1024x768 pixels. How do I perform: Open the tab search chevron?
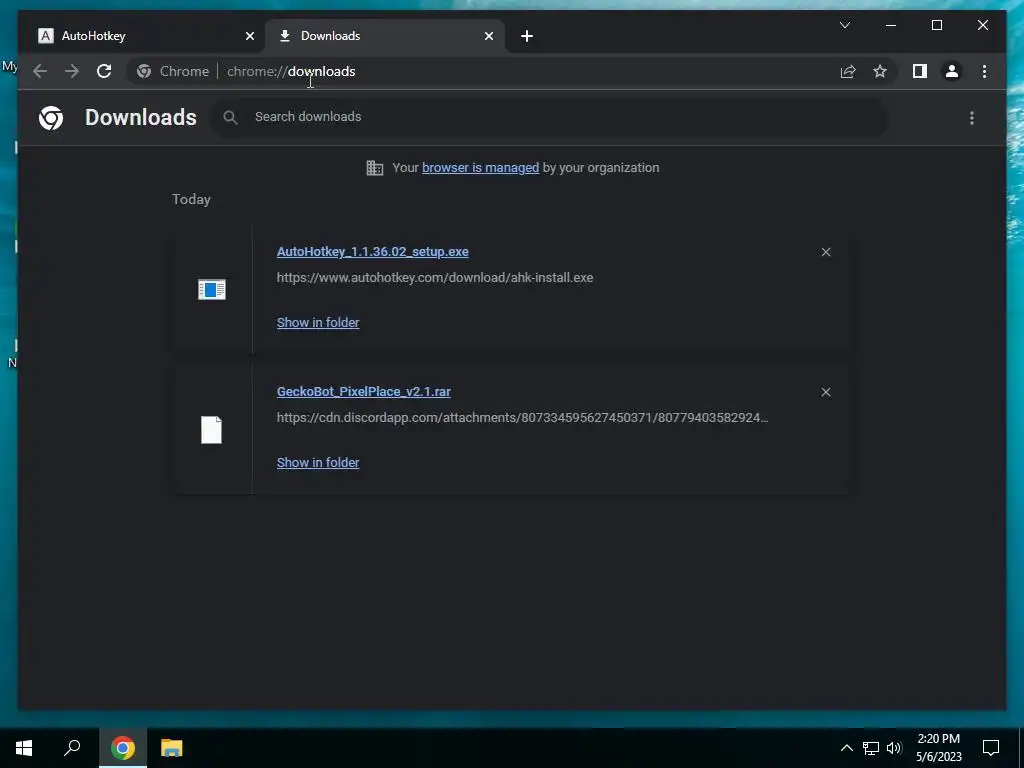click(844, 25)
